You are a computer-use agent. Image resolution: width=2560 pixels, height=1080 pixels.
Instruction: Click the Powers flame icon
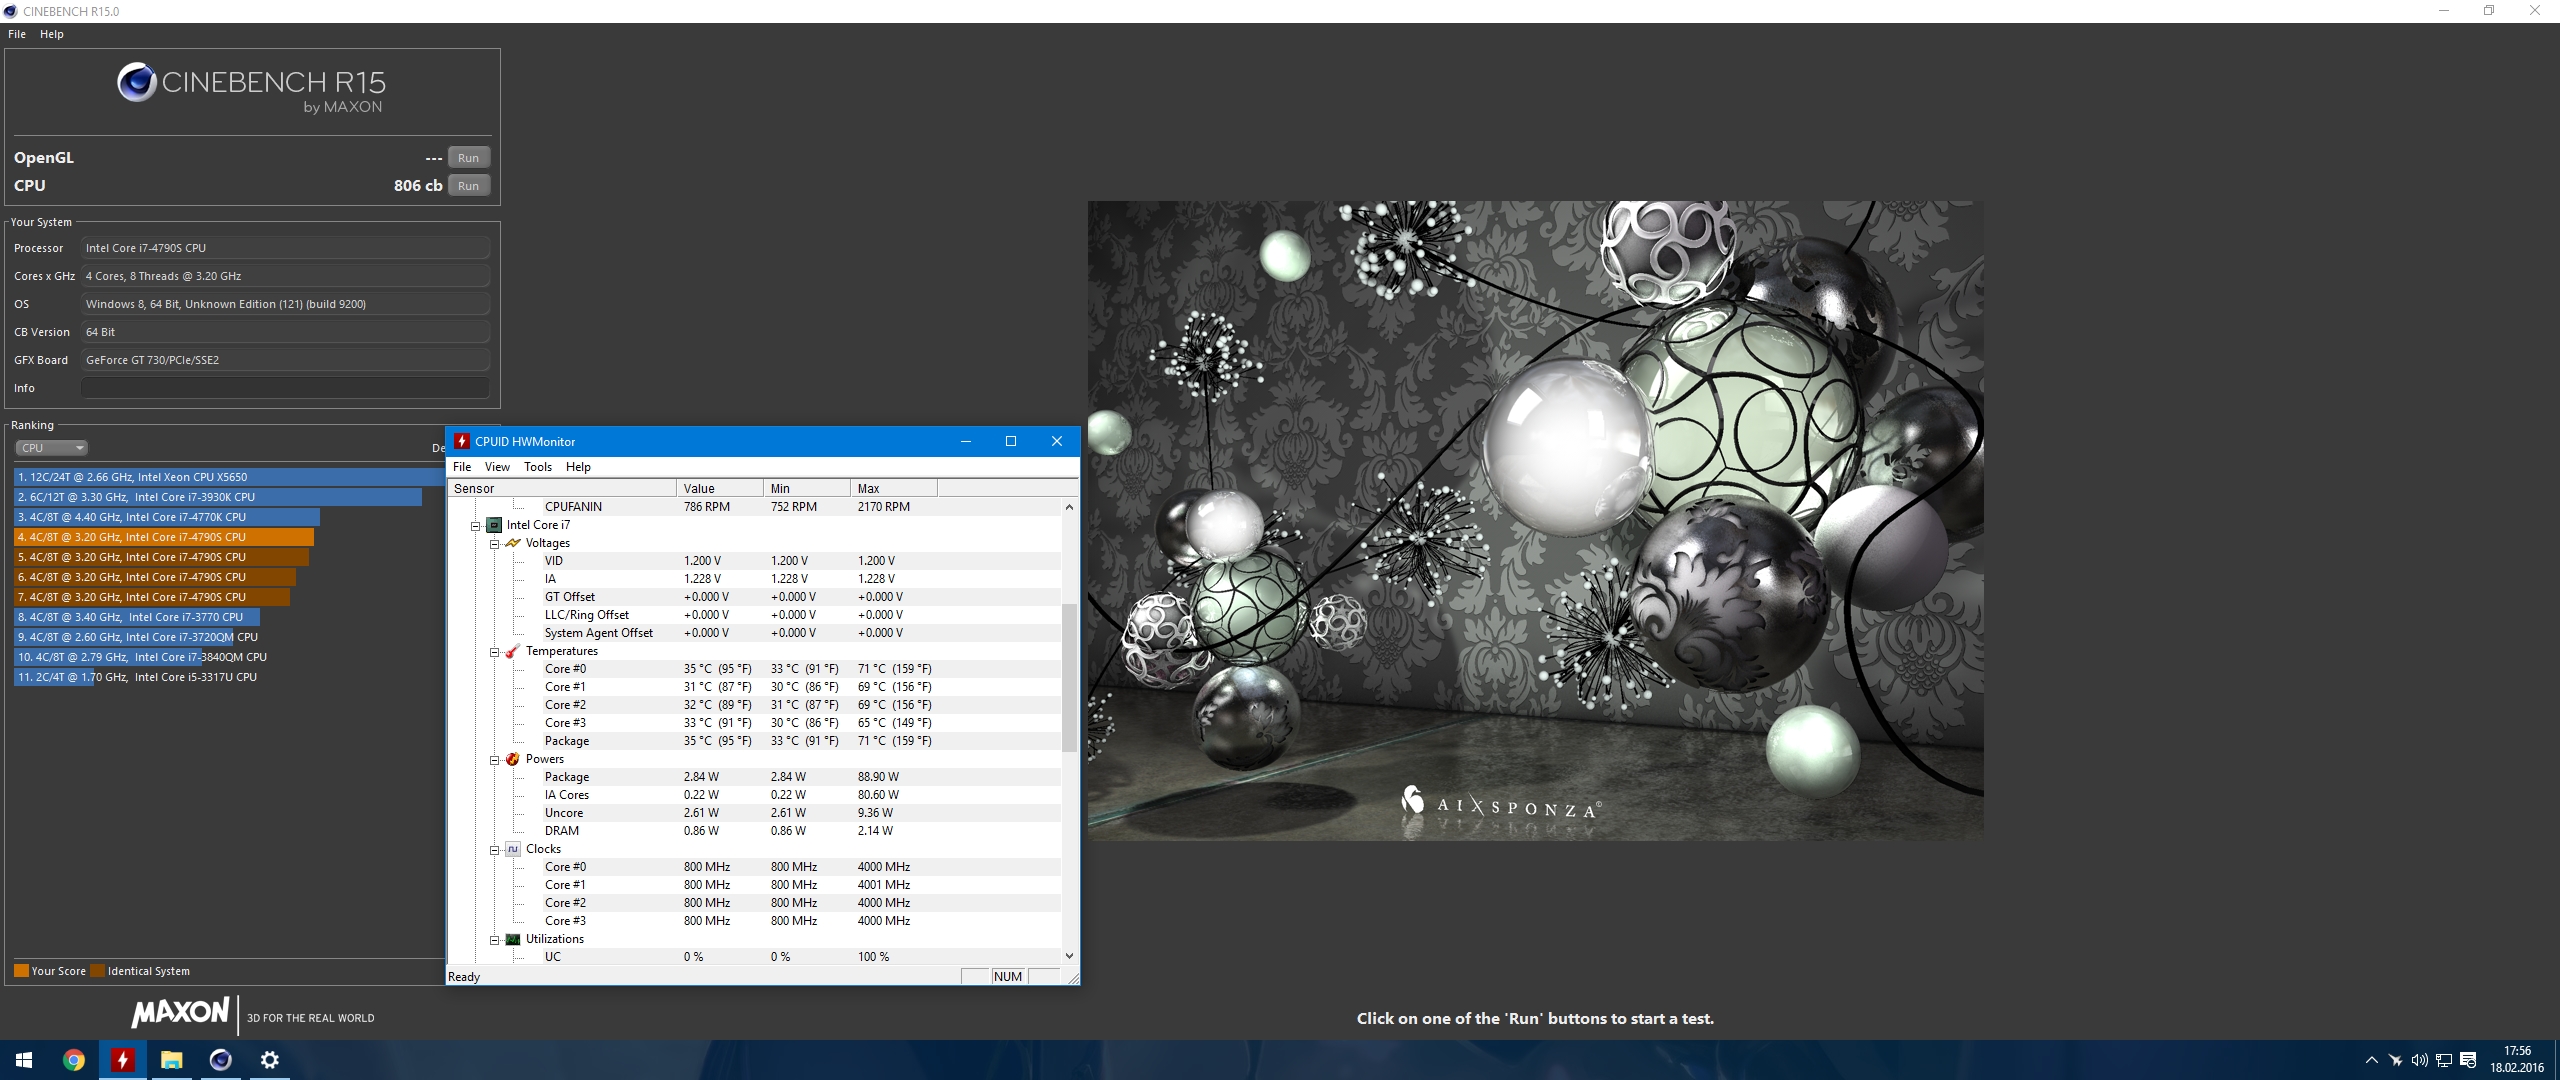[x=513, y=759]
